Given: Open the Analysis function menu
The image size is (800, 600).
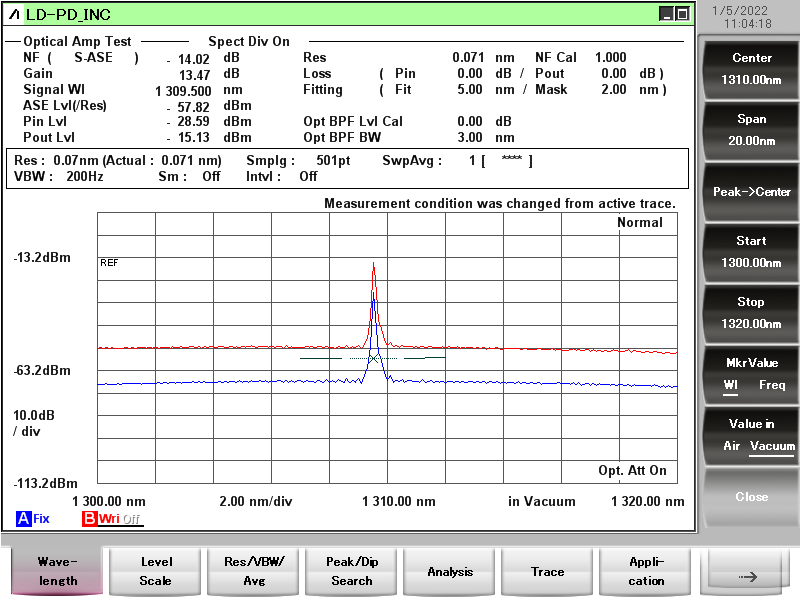Looking at the screenshot, I should (x=450, y=571).
